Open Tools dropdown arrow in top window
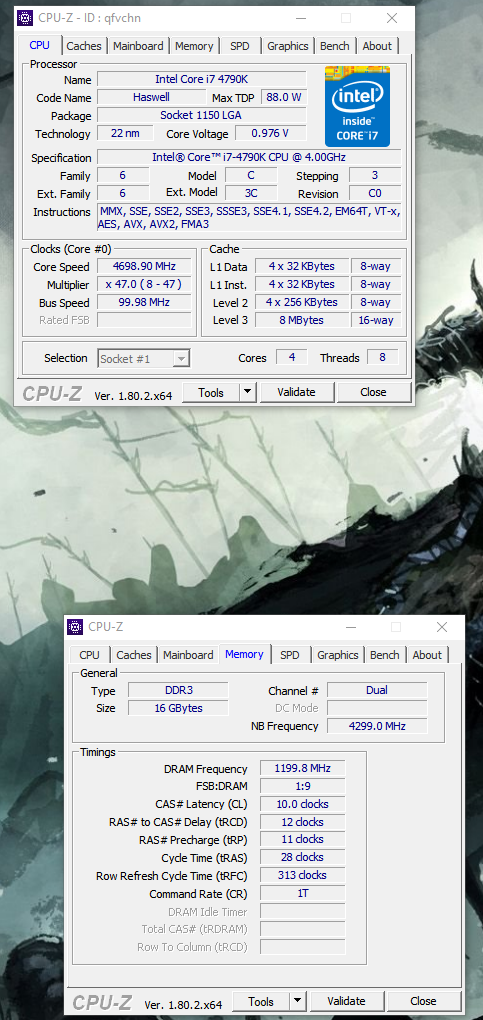This screenshot has height=1020, width=483. (247, 392)
